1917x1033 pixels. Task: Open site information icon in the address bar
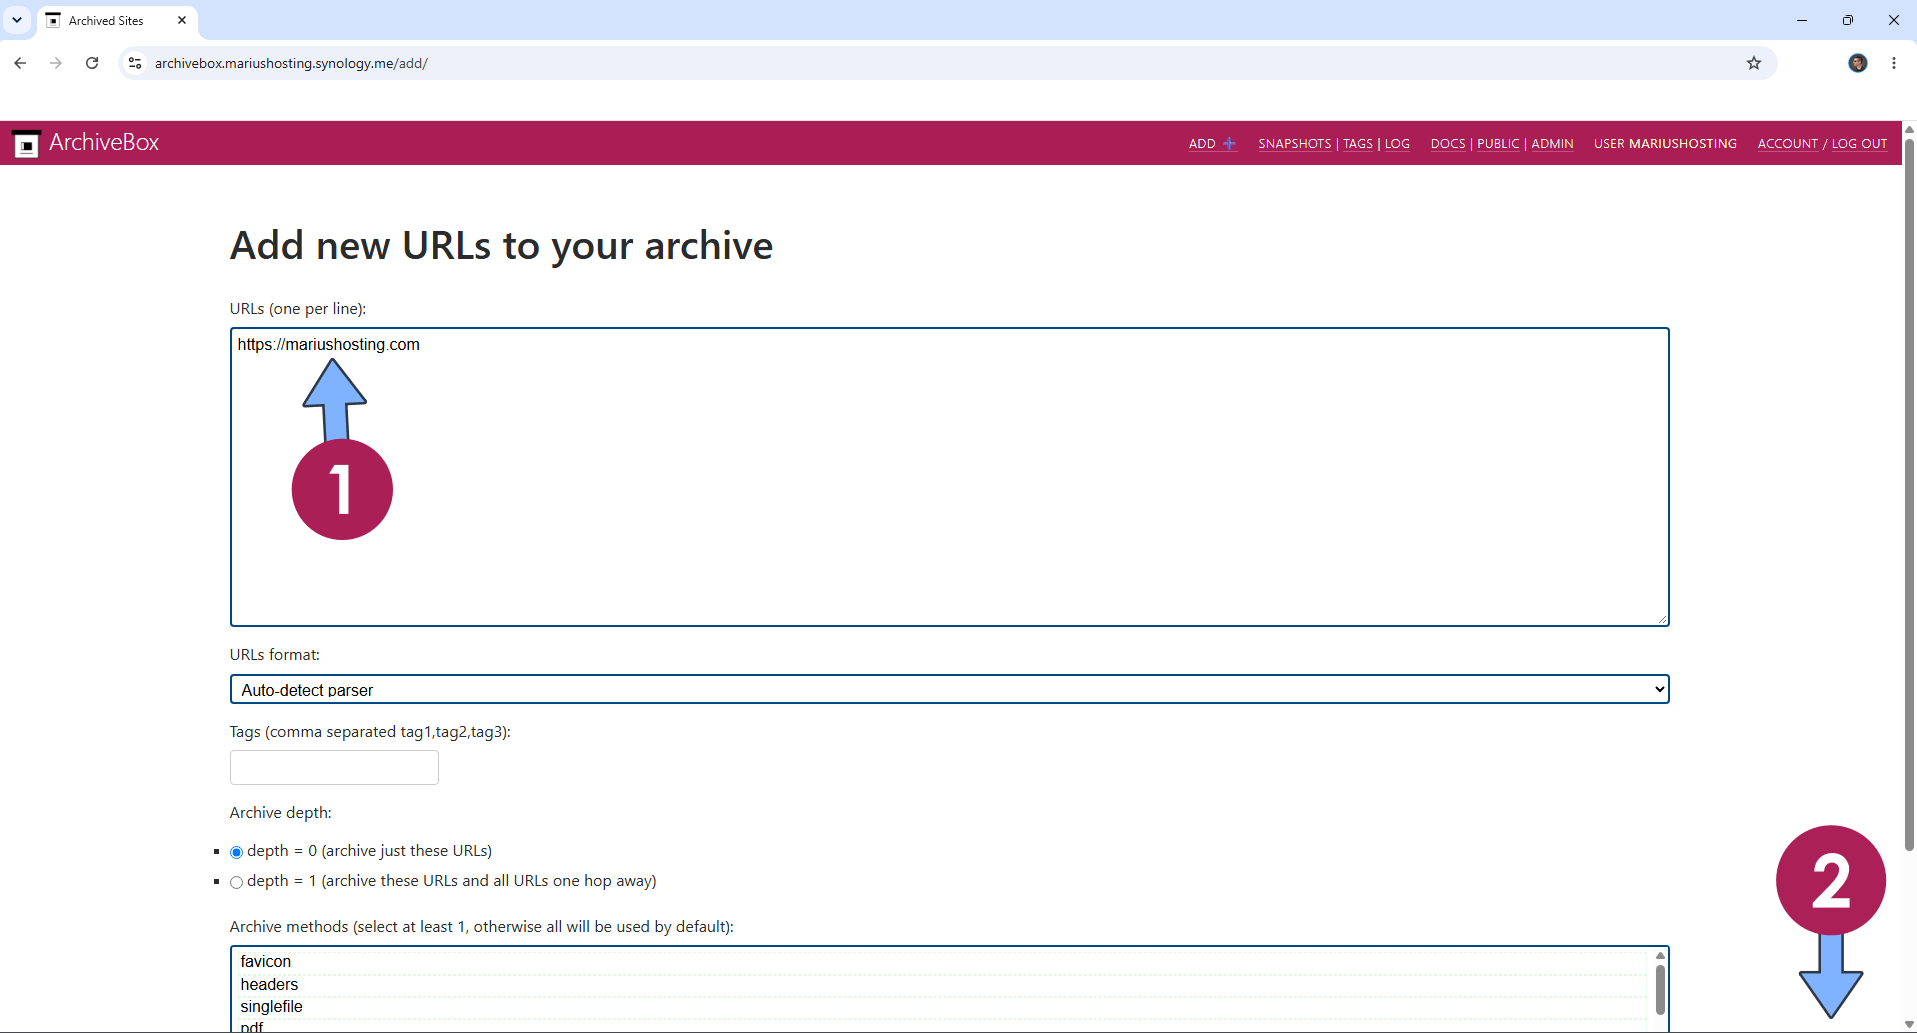[135, 63]
